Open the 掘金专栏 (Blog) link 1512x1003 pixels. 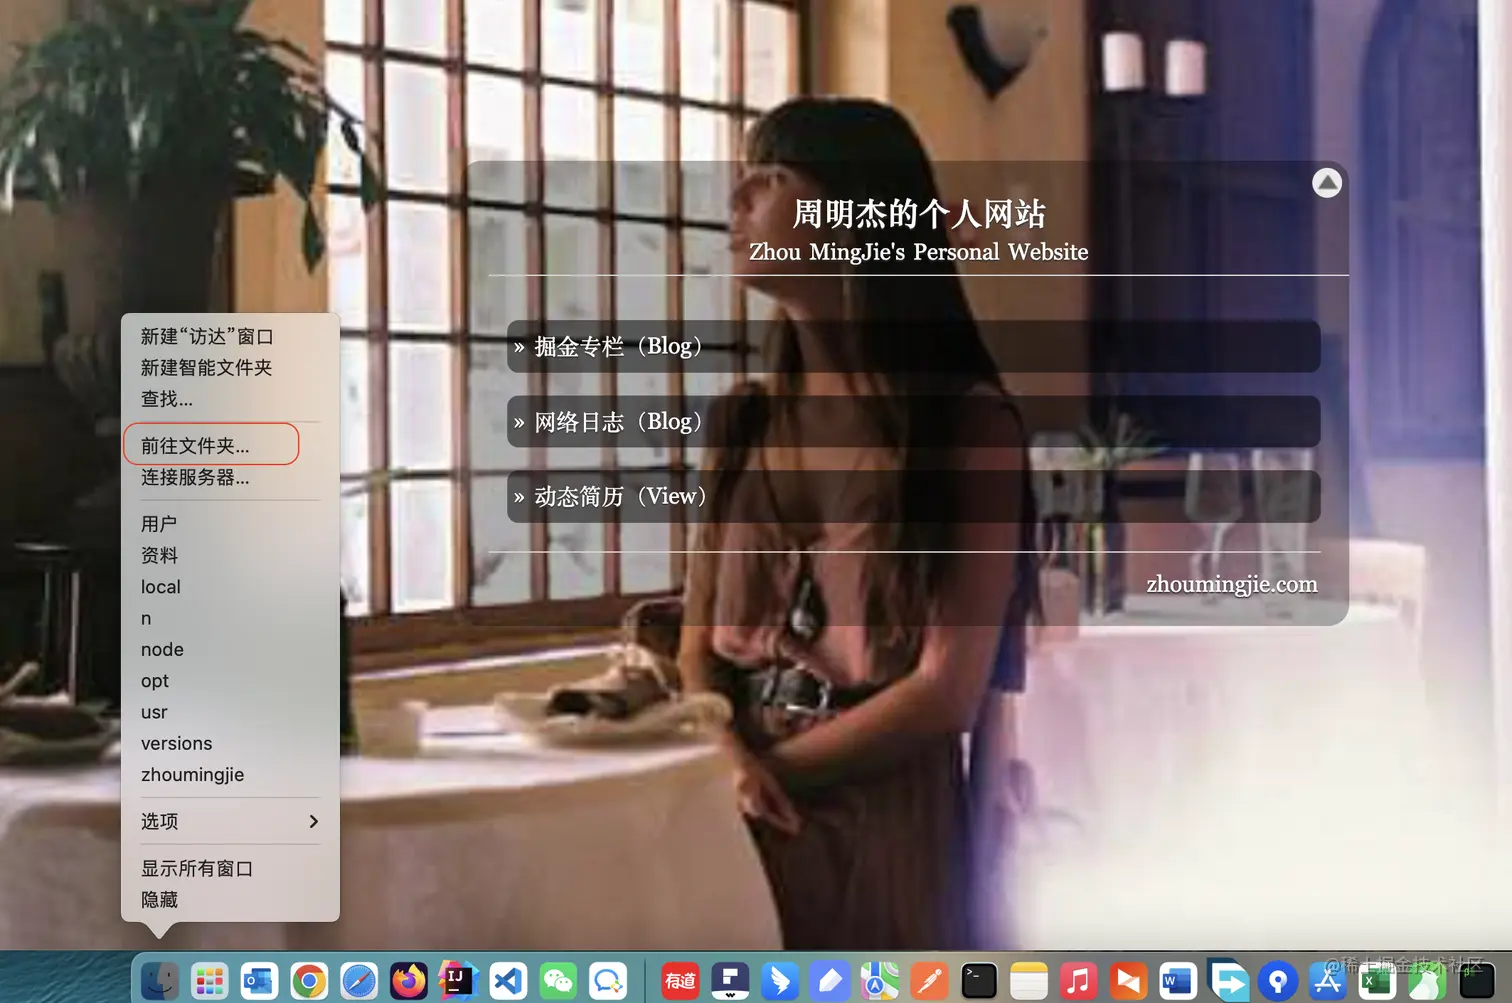(913, 346)
